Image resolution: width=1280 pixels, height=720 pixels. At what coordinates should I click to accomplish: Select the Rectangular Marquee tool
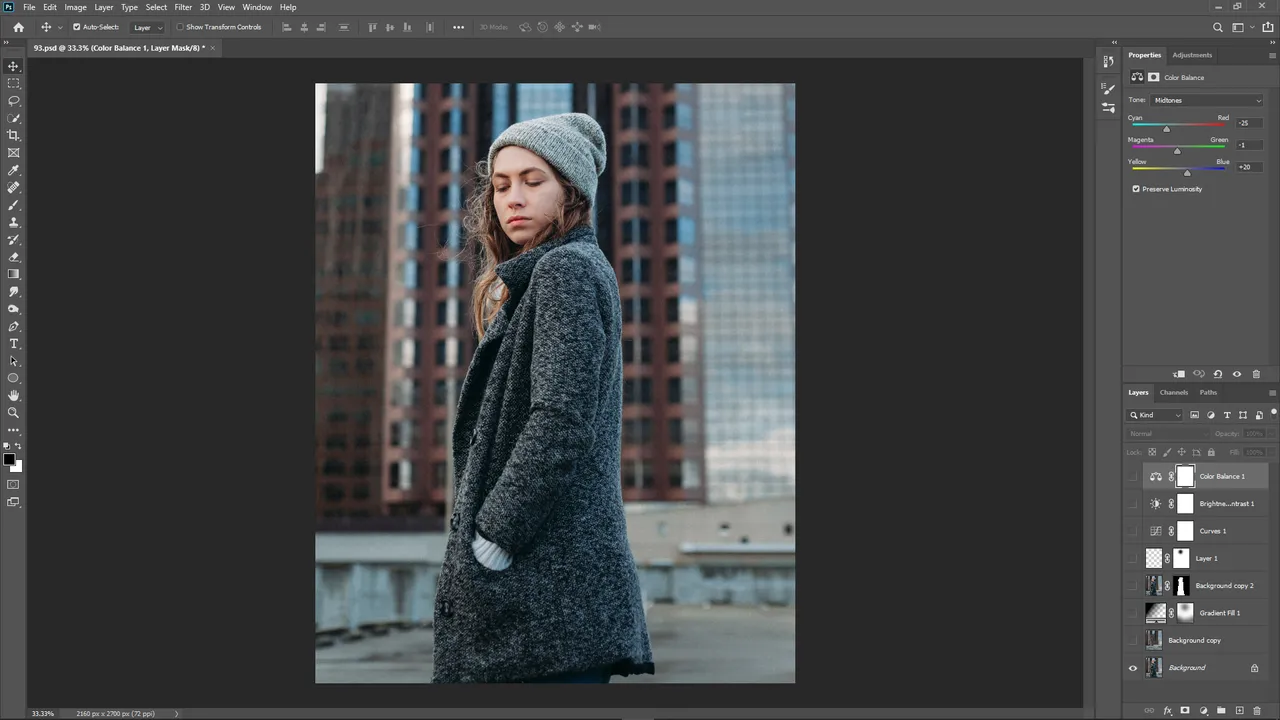[13, 83]
